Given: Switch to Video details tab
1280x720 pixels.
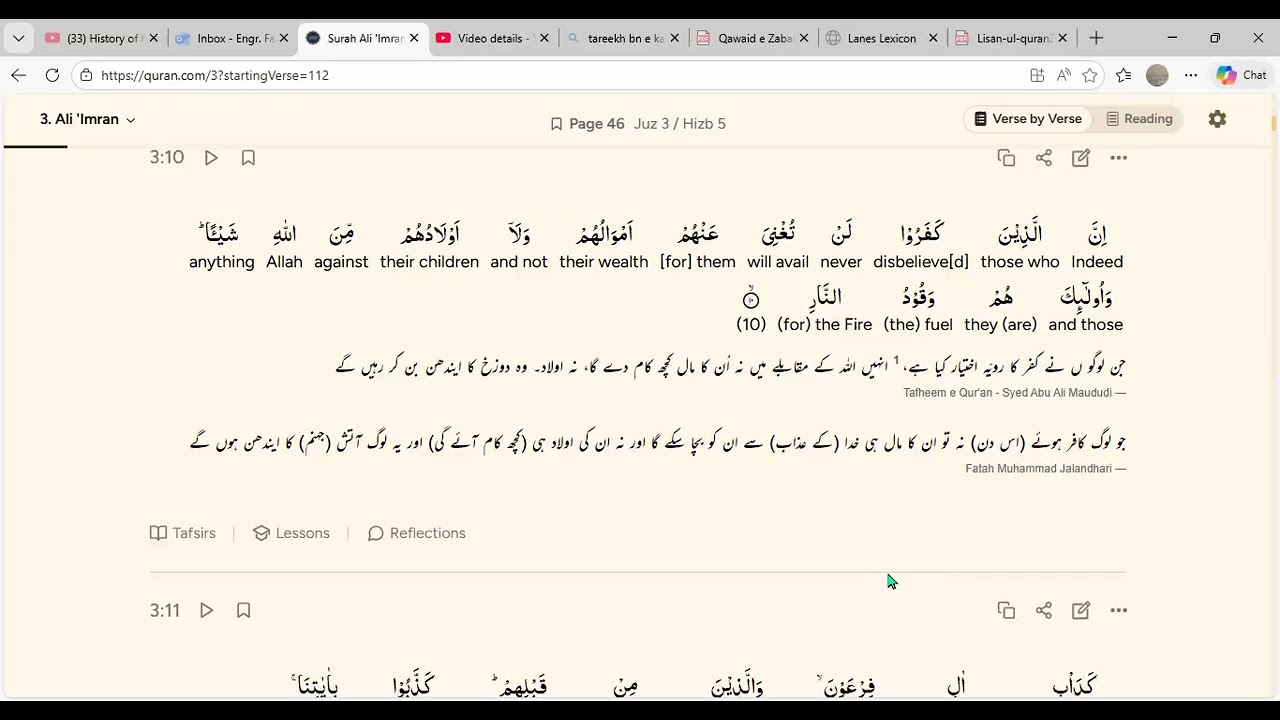Looking at the screenshot, I should pos(492,38).
